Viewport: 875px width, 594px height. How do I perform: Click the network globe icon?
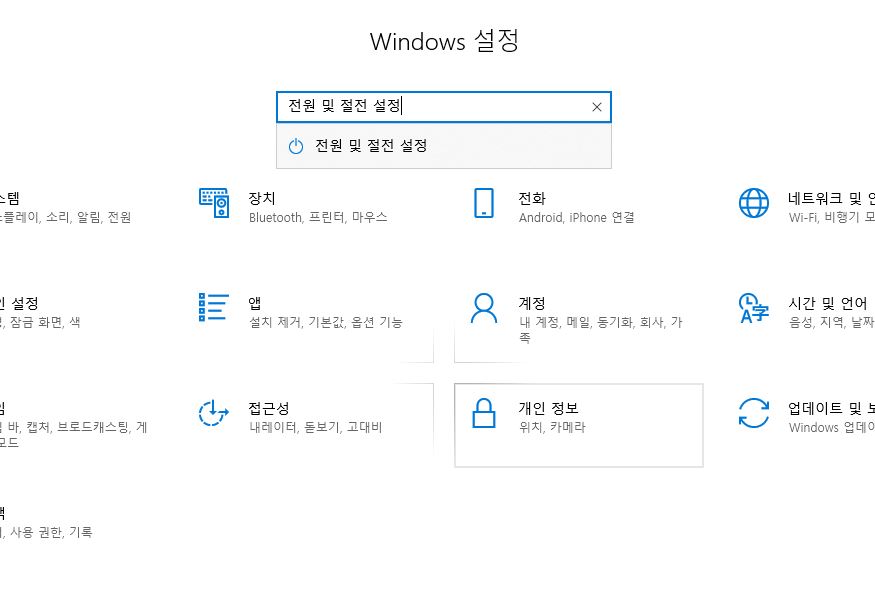[x=754, y=203]
